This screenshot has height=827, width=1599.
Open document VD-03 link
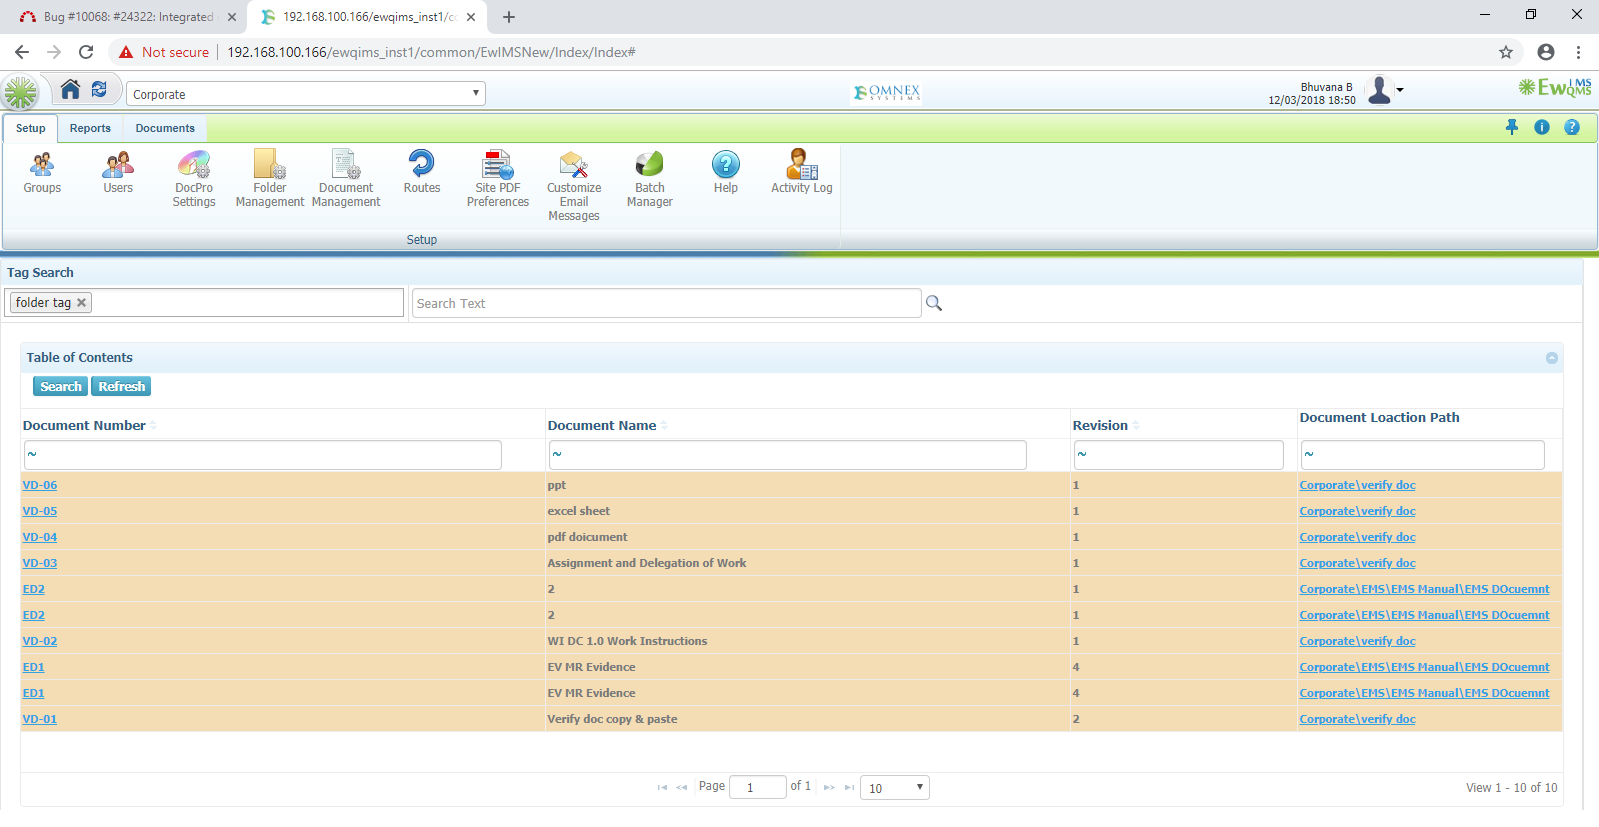point(40,563)
